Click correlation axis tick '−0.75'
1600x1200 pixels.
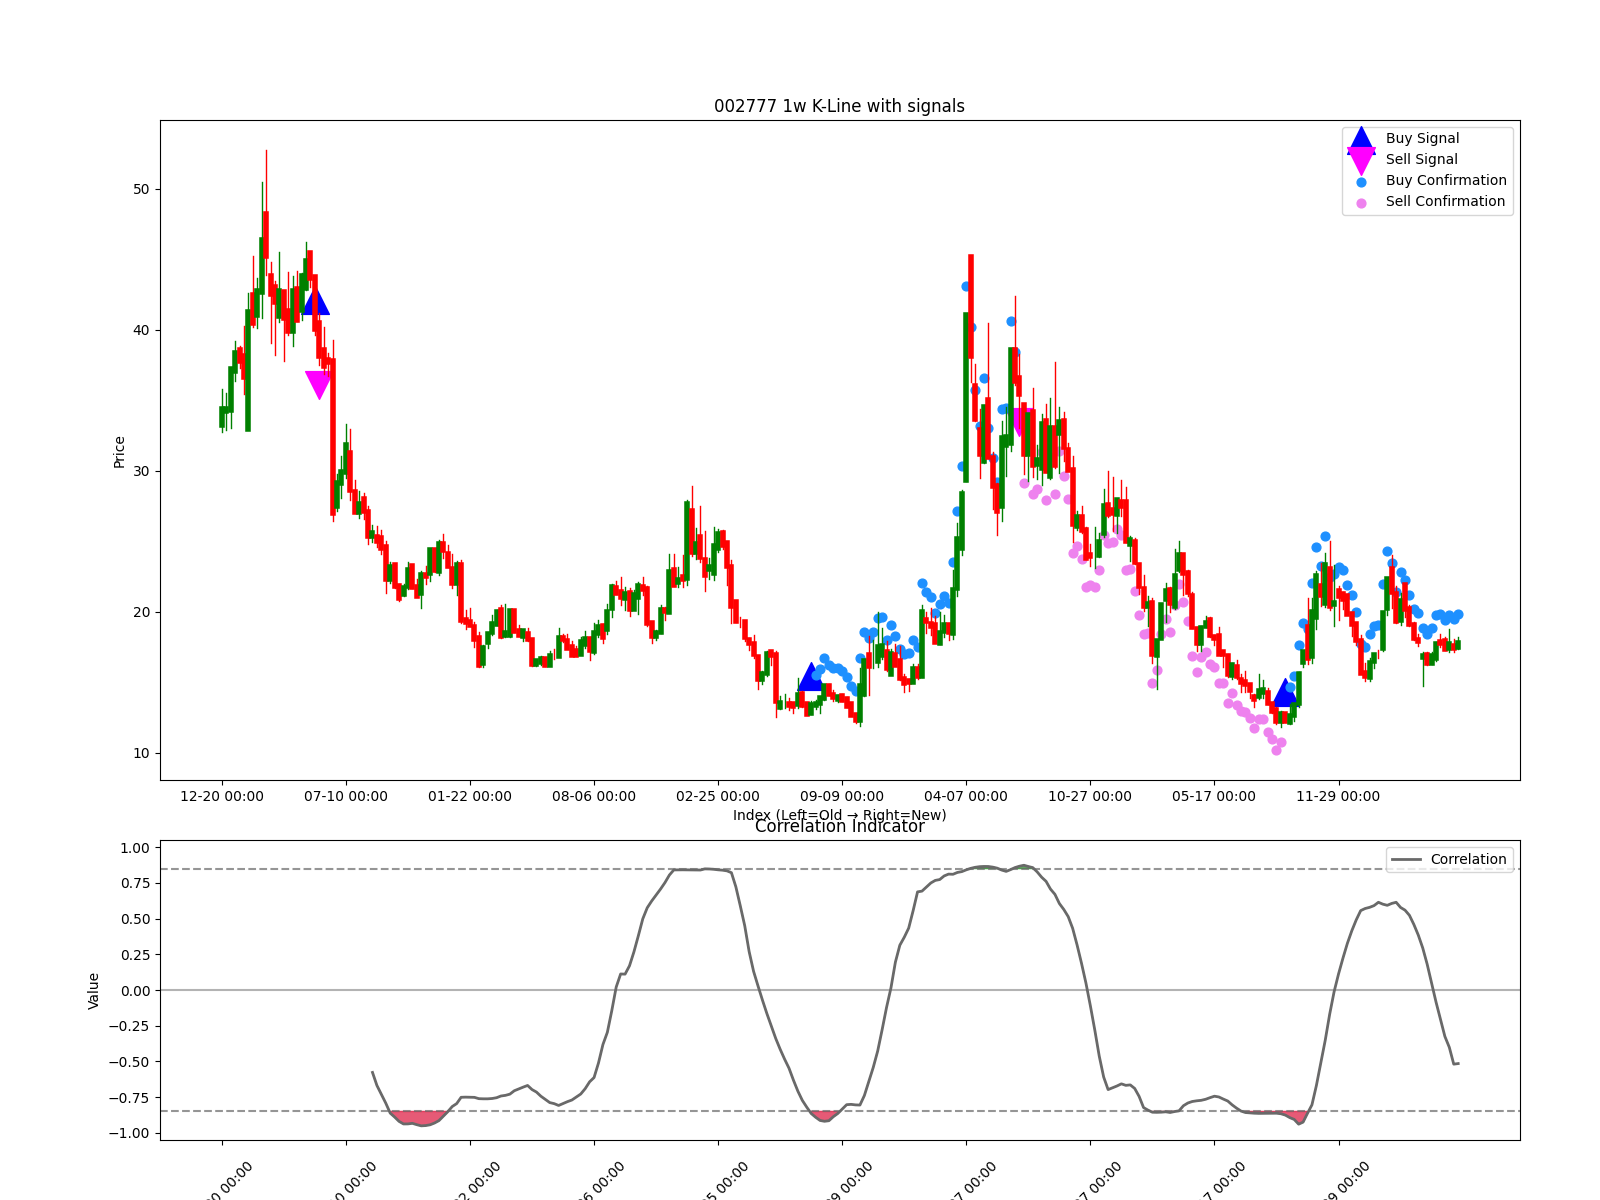130,1097
